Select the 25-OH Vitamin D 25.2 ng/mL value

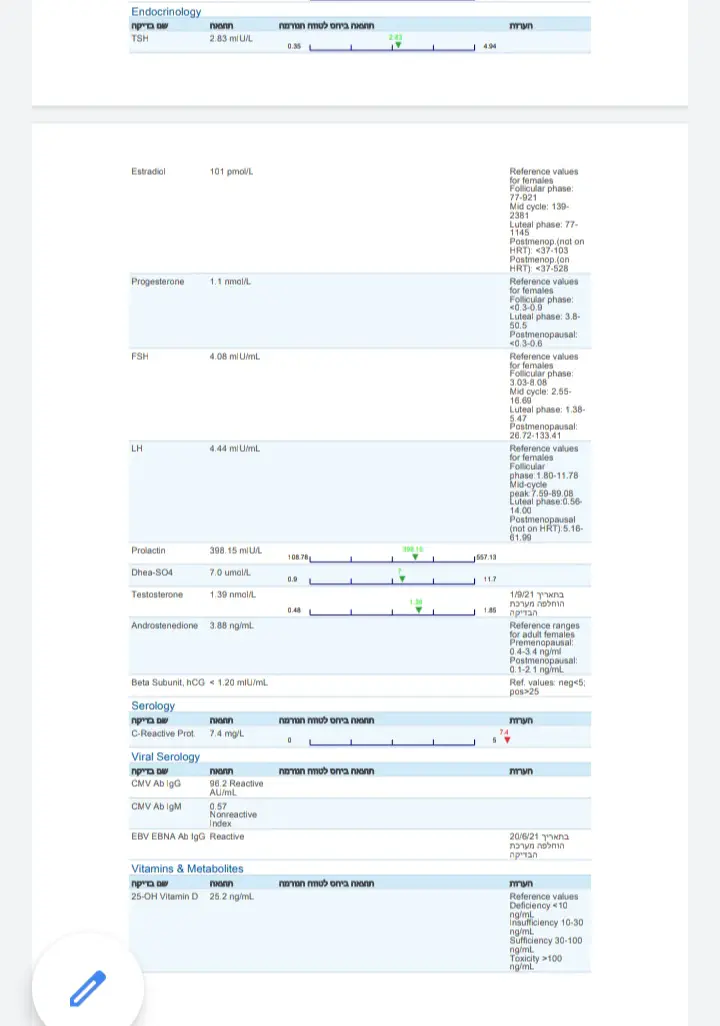[x=232, y=897]
